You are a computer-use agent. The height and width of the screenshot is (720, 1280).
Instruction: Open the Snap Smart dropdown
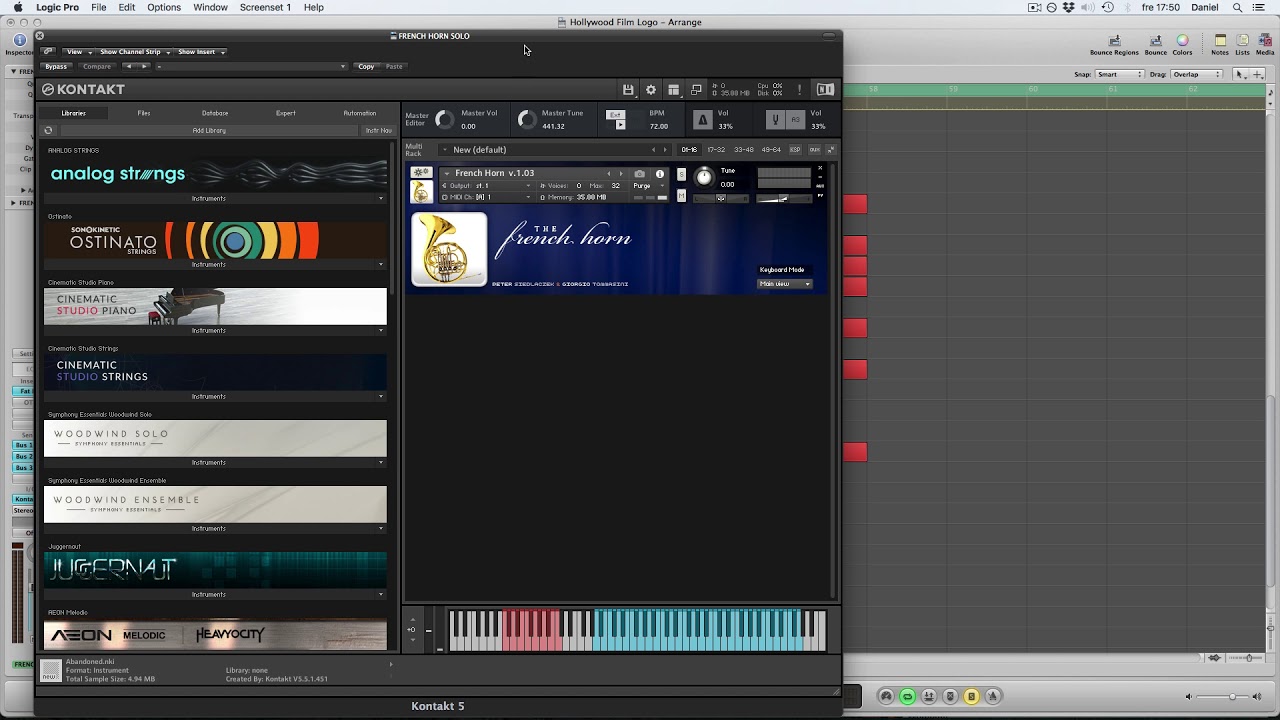point(1119,74)
